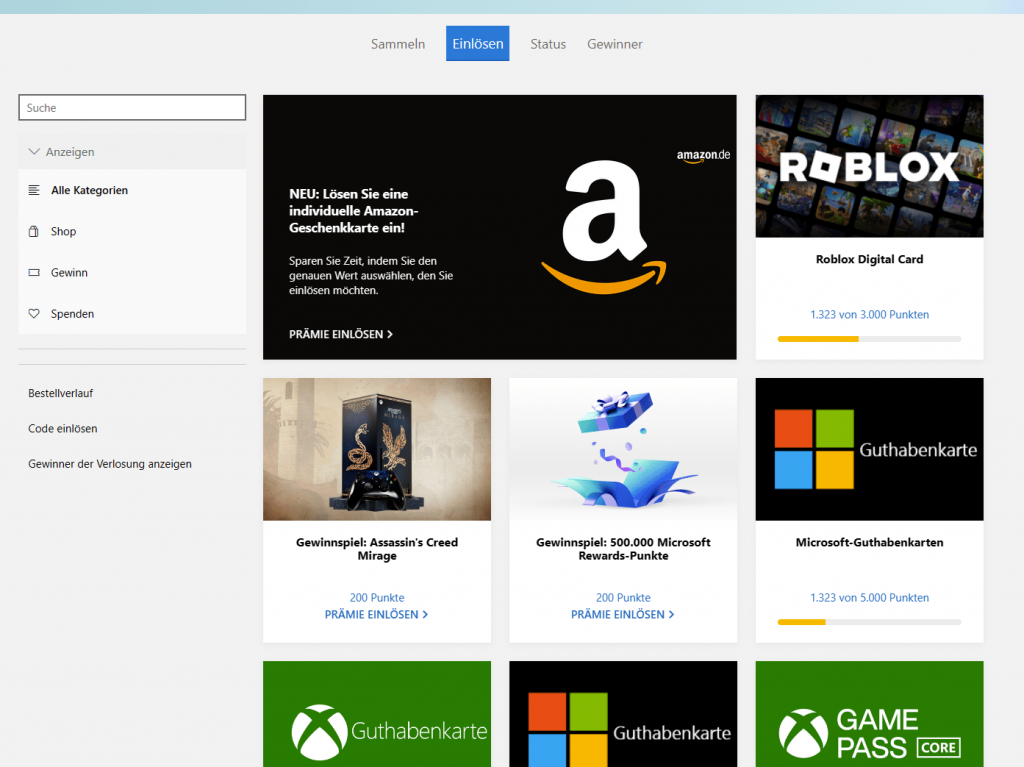
Task: Open Code einlösen link
Action: coord(63,429)
